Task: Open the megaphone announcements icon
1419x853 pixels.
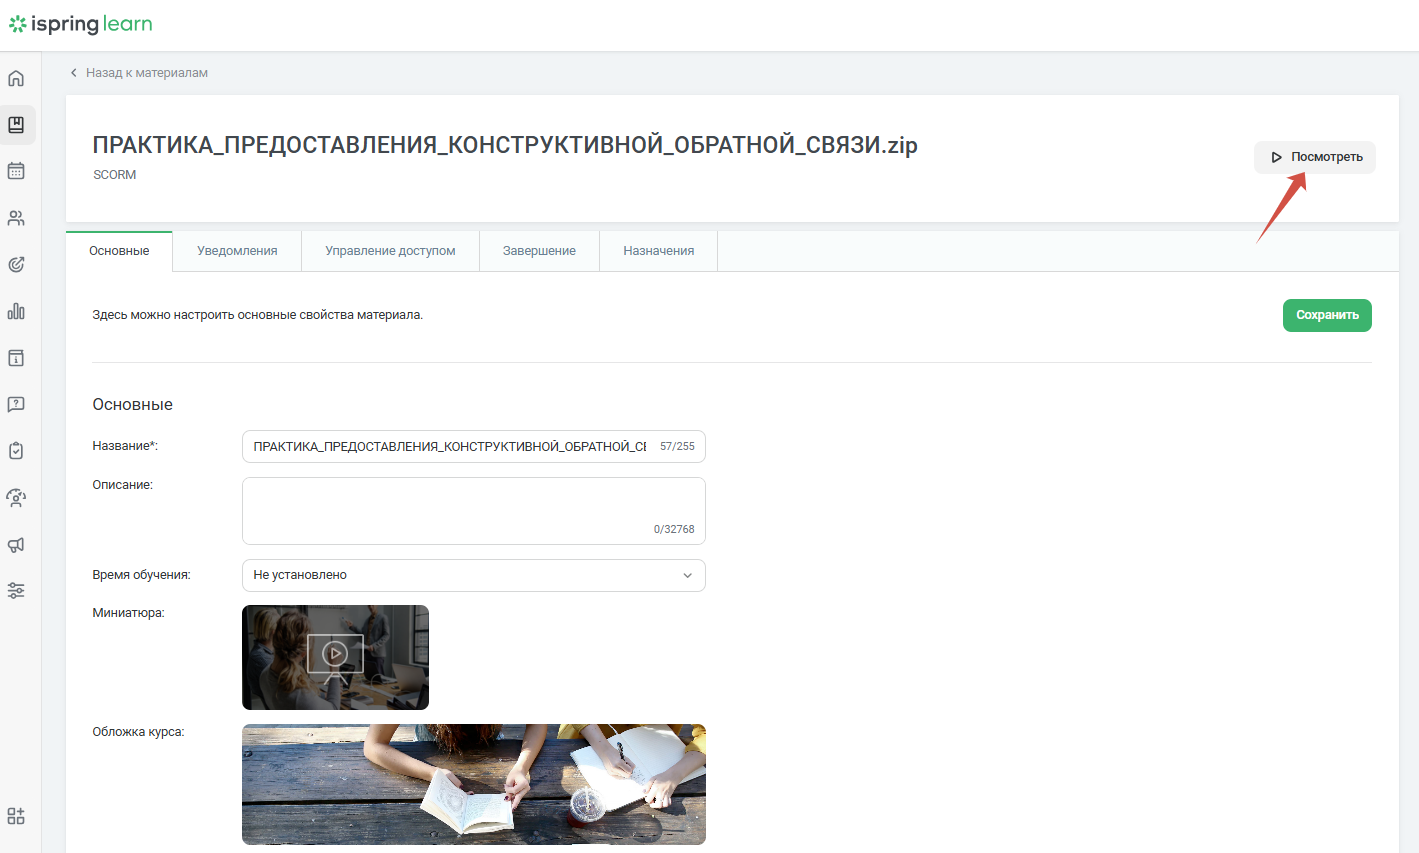Action: 16,545
